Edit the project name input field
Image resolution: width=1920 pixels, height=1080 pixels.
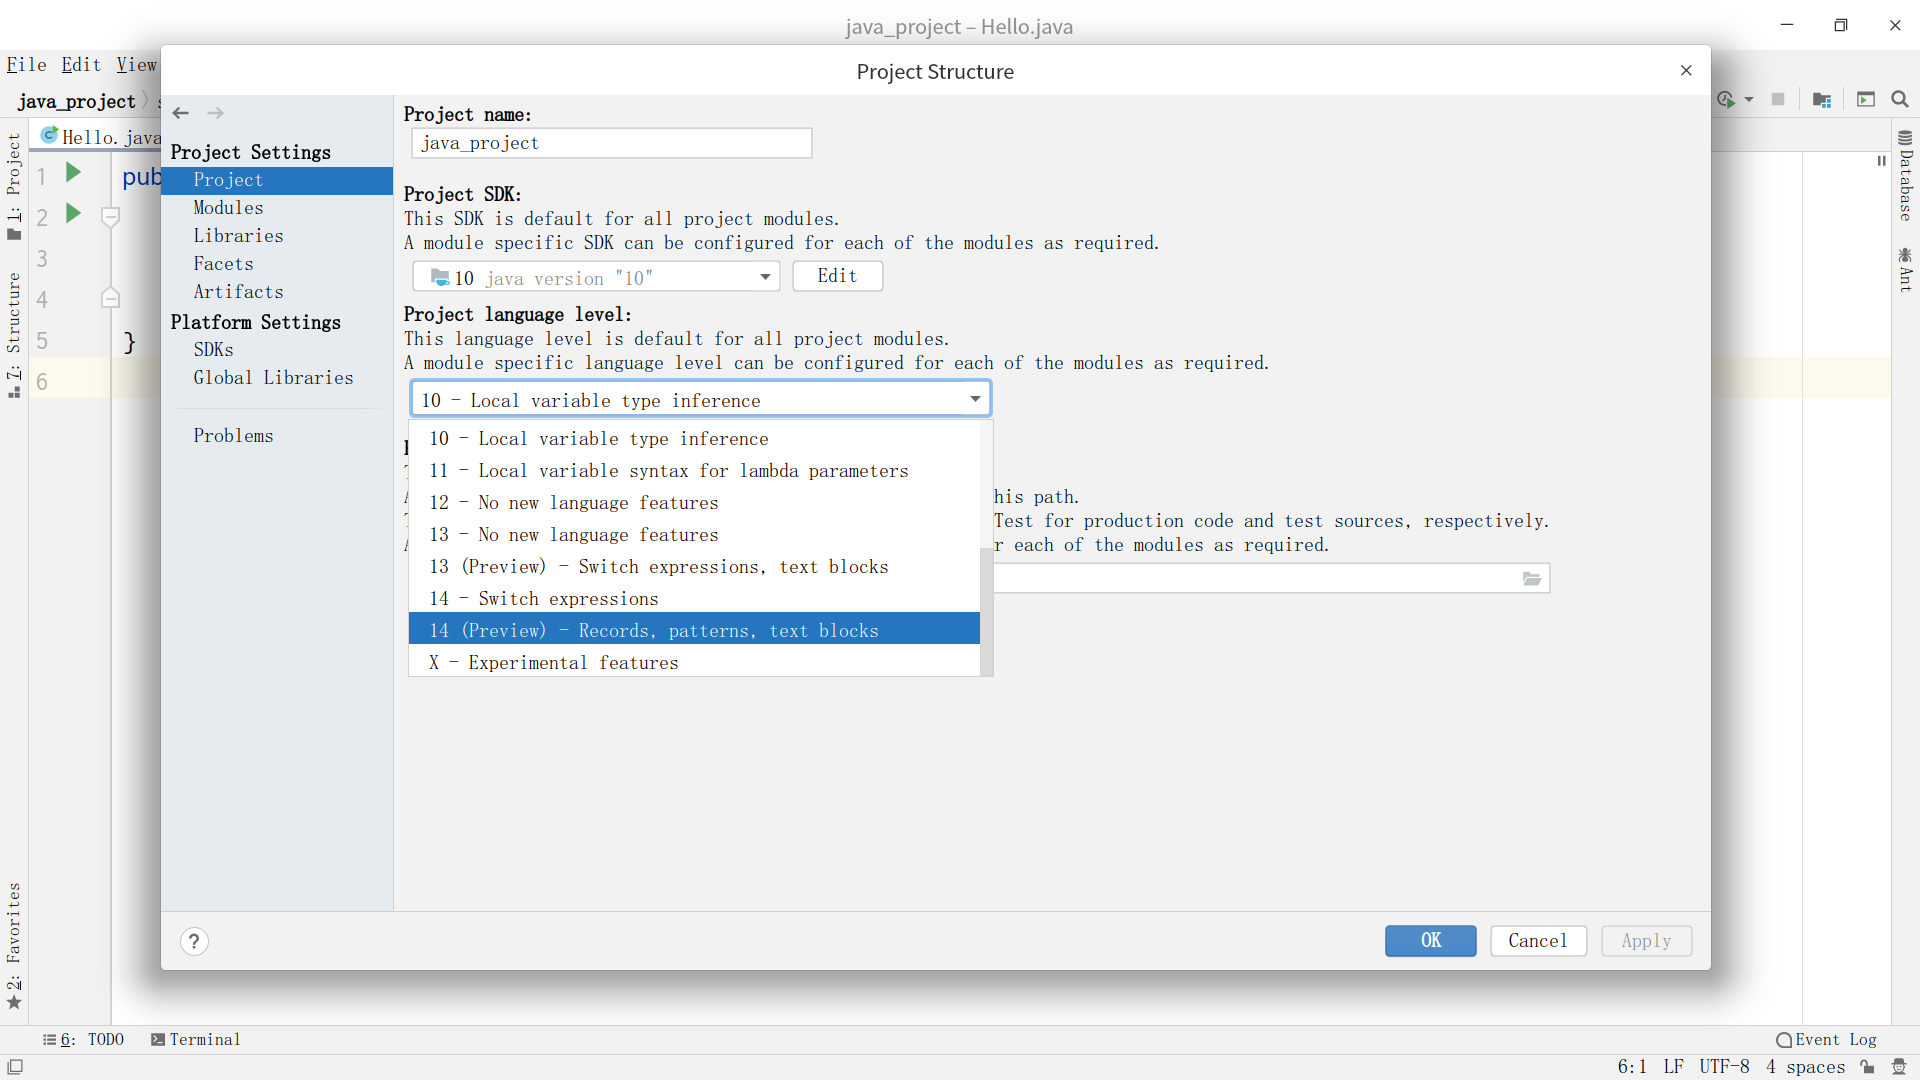point(611,143)
